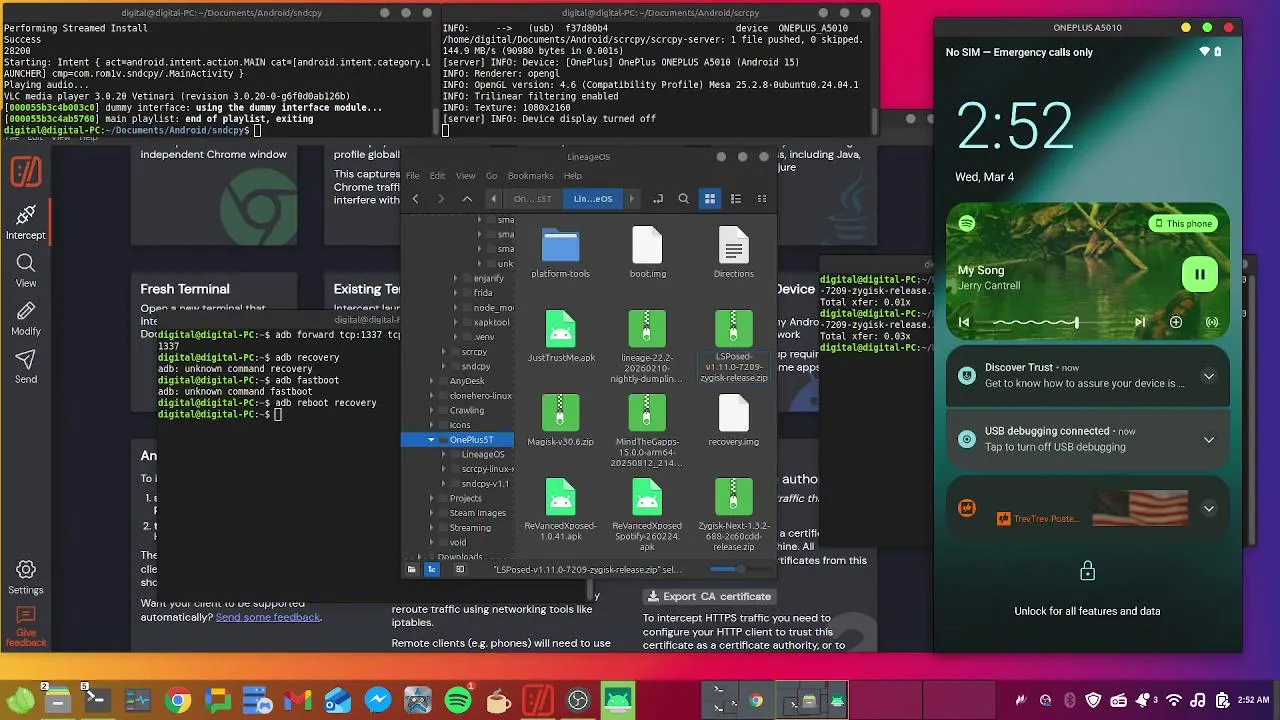Tap the This phone output chip

(1182, 224)
